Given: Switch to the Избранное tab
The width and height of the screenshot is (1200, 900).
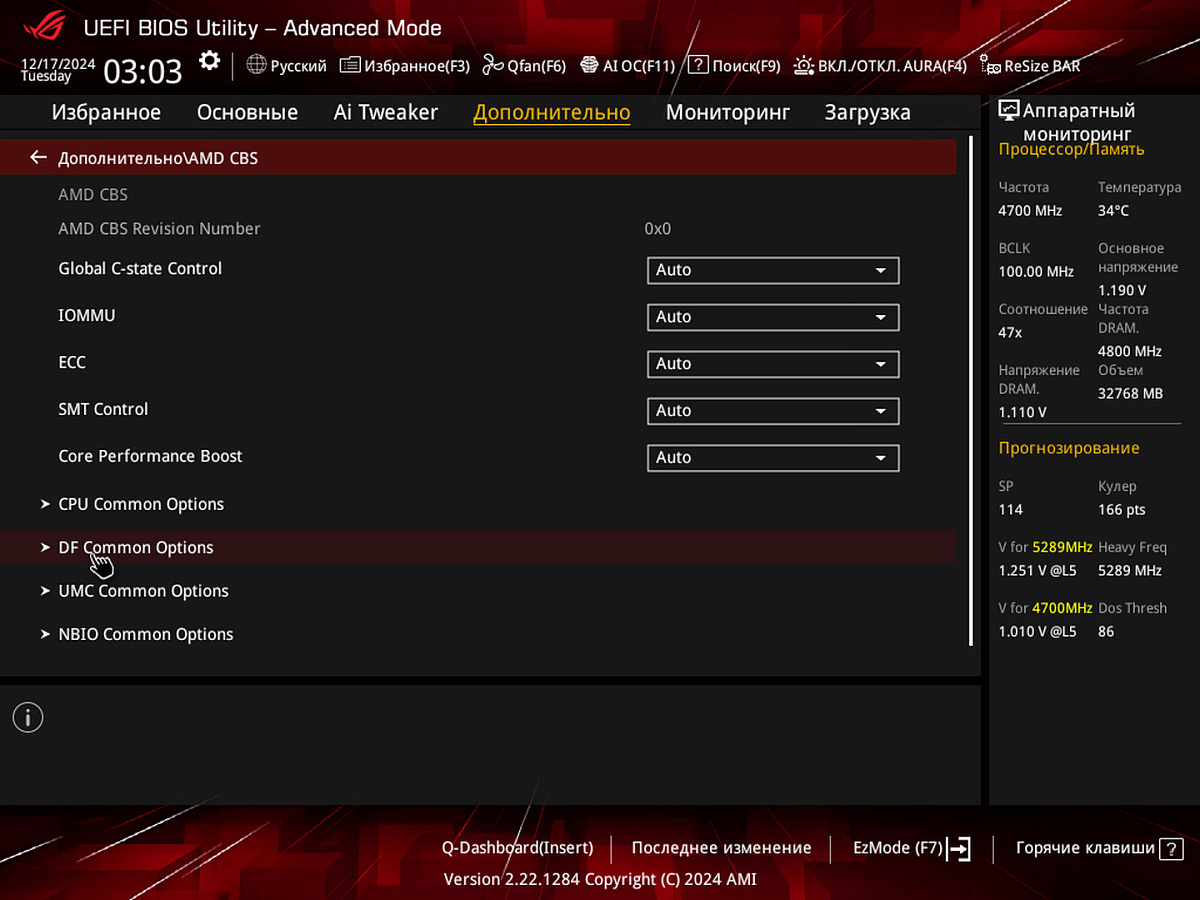Looking at the screenshot, I should (x=106, y=112).
